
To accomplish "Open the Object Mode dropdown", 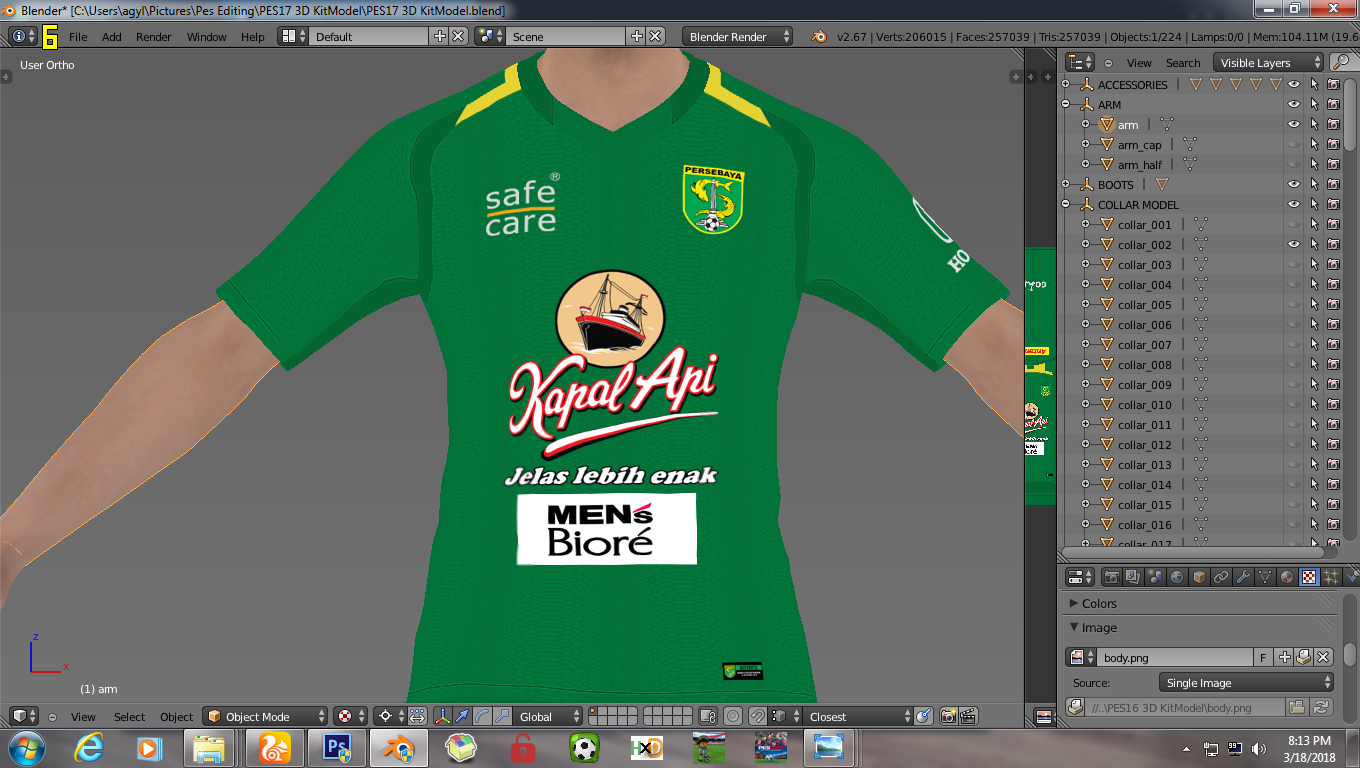I will click(265, 716).
